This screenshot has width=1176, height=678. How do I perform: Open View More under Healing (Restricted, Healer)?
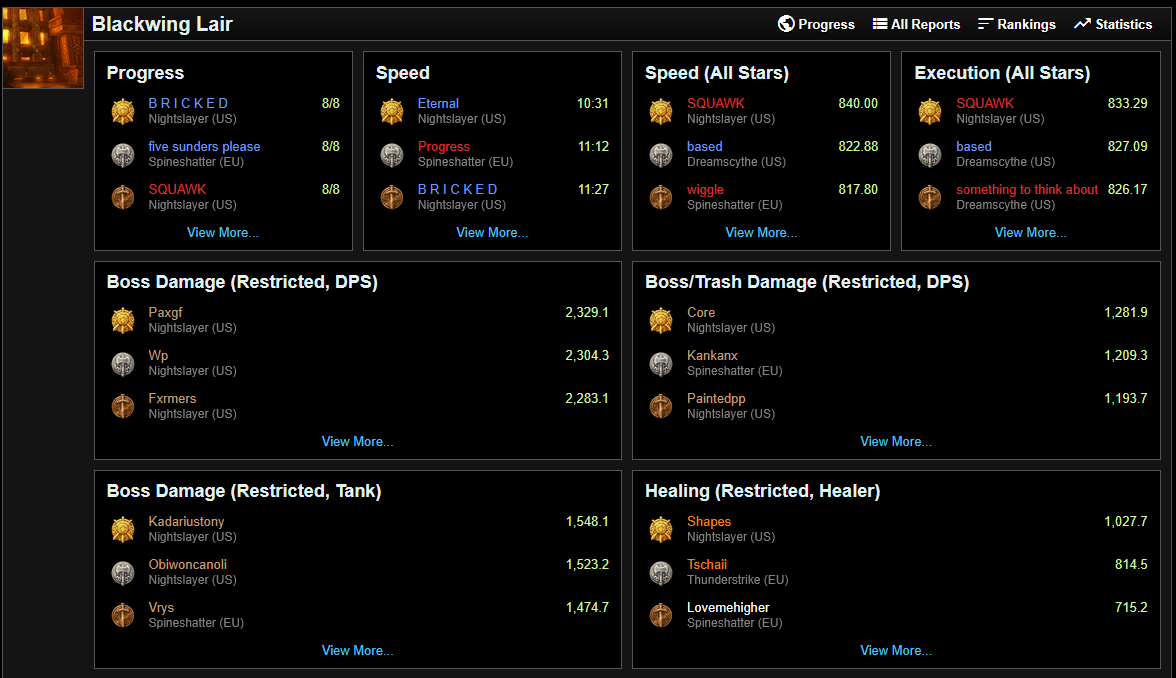coord(896,651)
